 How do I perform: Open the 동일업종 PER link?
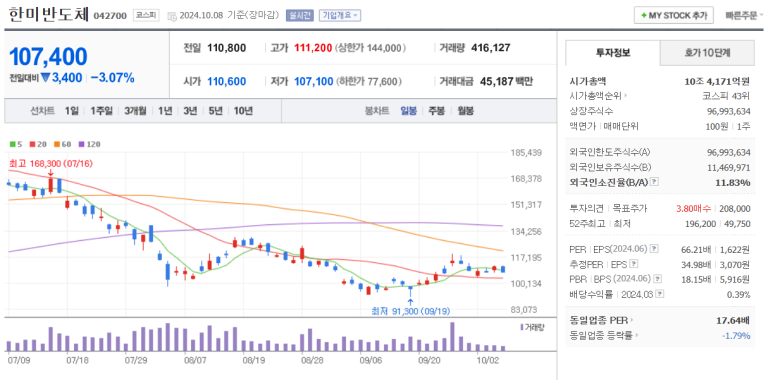601,320
